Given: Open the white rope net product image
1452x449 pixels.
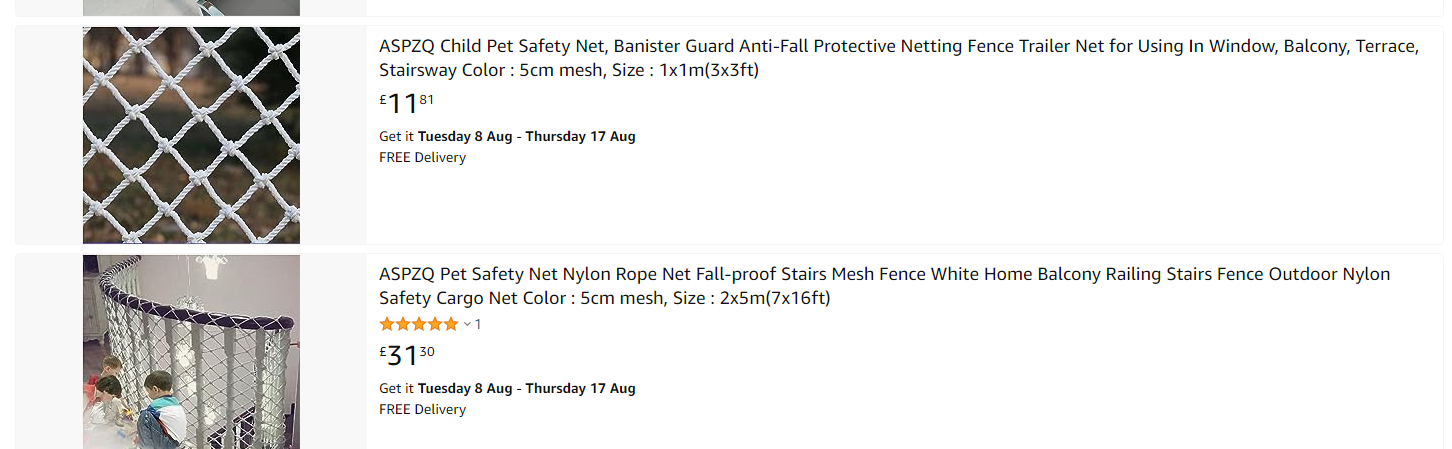Looking at the screenshot, I should 191,135.
